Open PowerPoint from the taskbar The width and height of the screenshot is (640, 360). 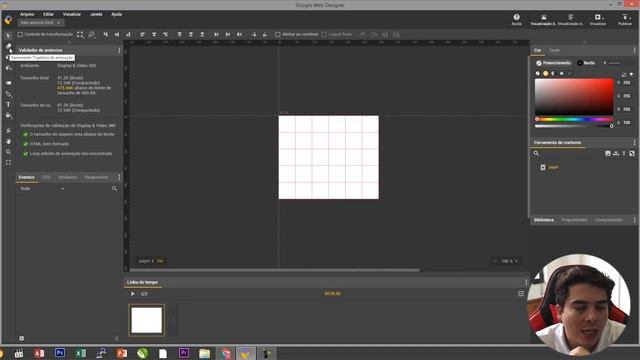122,353
